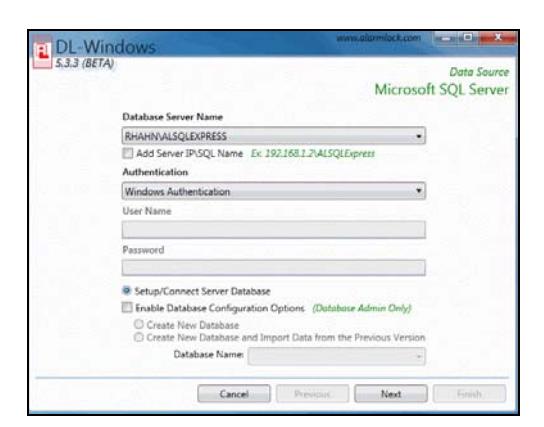The height and width of the screenshot is (427, 544).
Task: Click the Password input field
Action: coord(274,268)
